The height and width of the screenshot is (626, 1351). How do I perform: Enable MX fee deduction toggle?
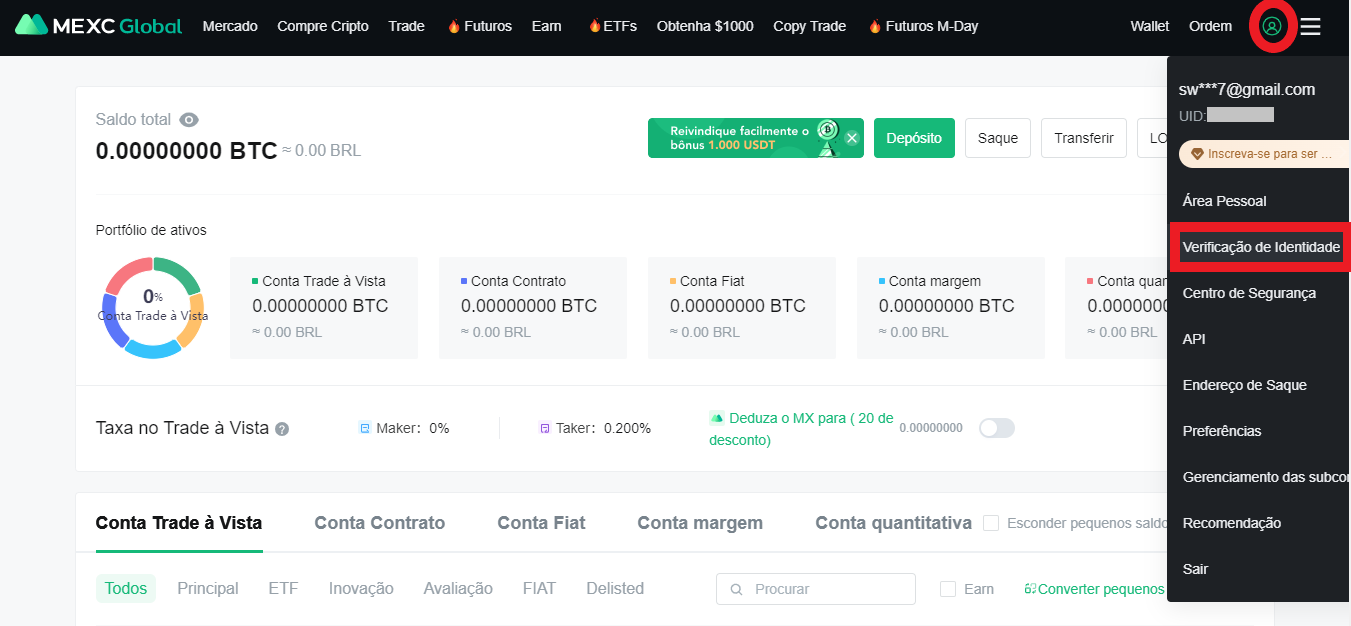point(996,428)
